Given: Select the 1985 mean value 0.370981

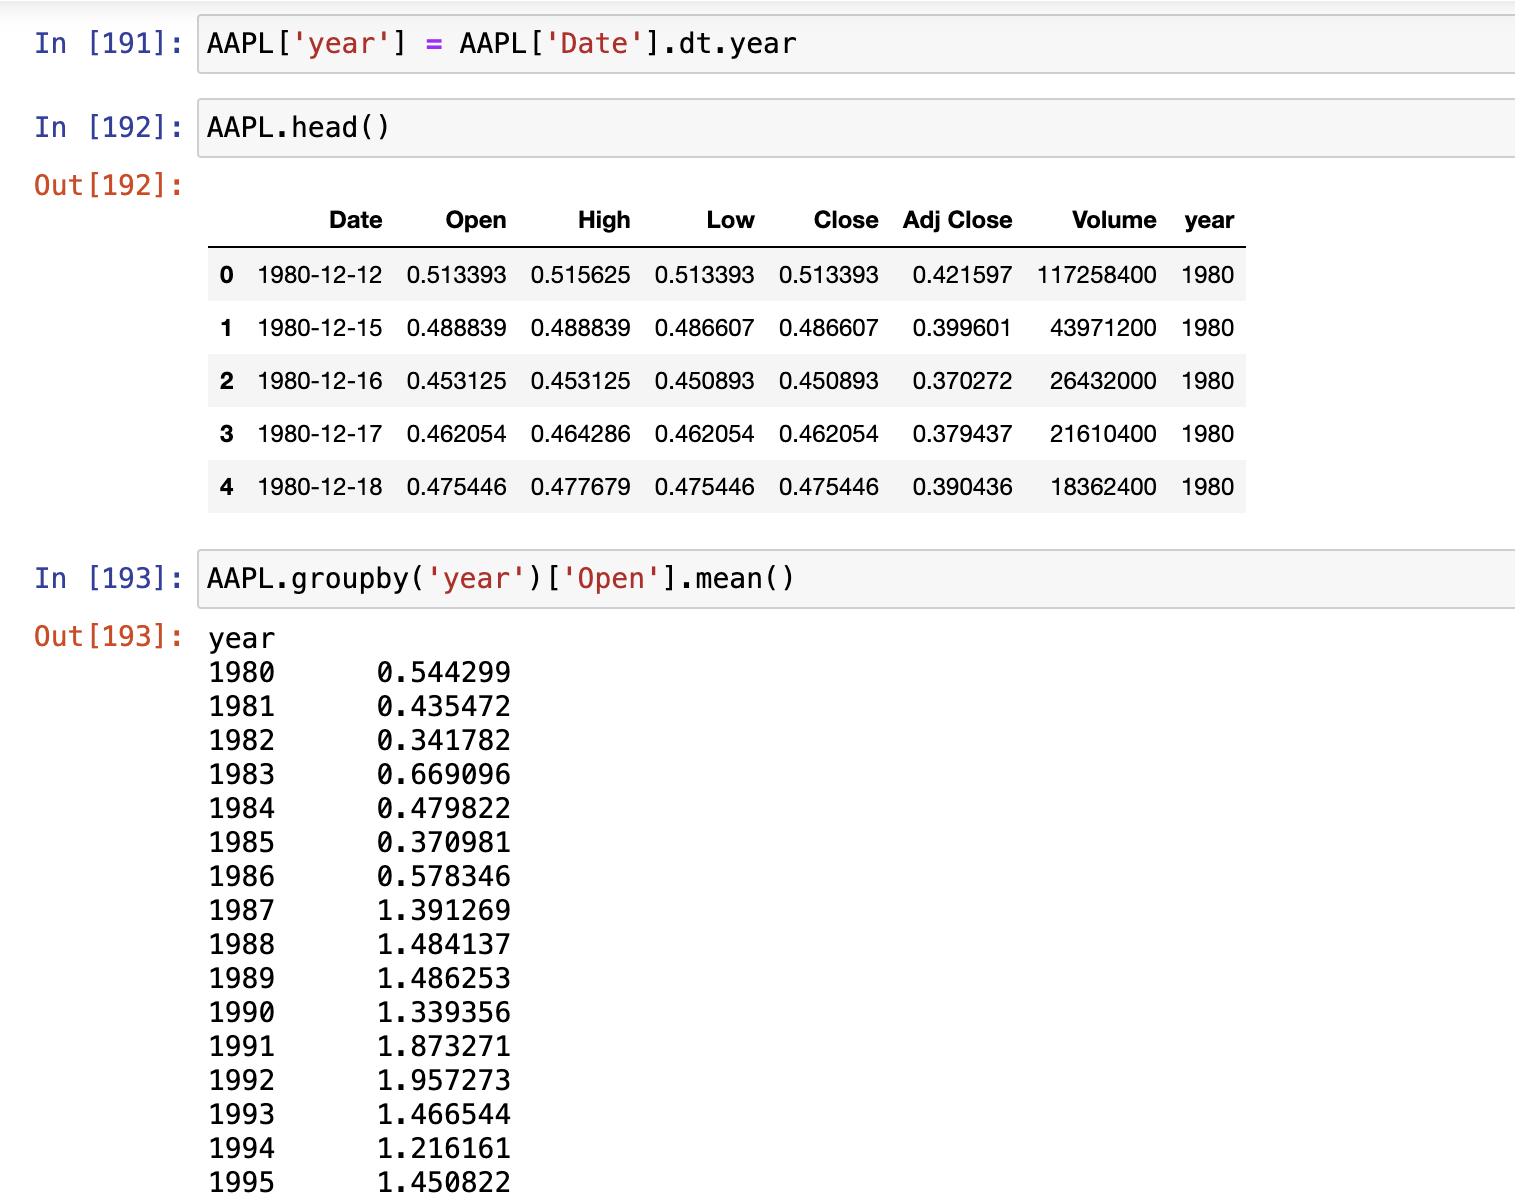Looking at the screenshot, I should [x=444, y=842].
